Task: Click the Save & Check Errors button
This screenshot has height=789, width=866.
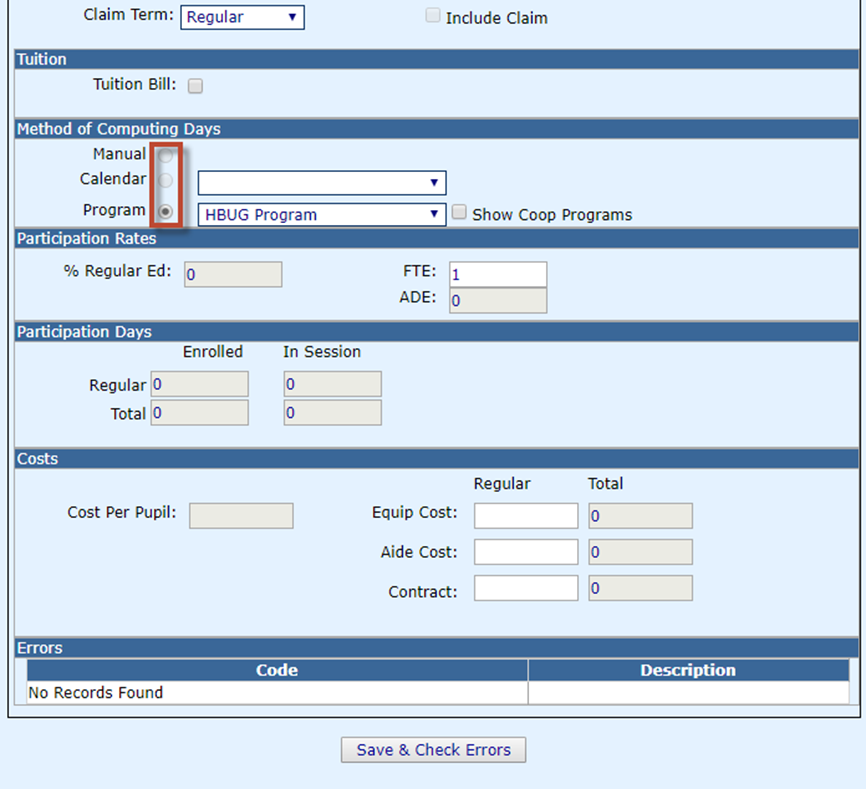Action: click(434, 750)
